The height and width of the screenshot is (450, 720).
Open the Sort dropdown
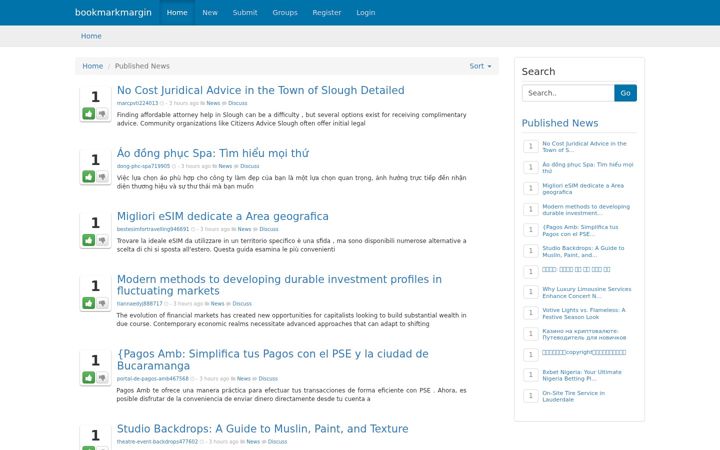[480, 66]
